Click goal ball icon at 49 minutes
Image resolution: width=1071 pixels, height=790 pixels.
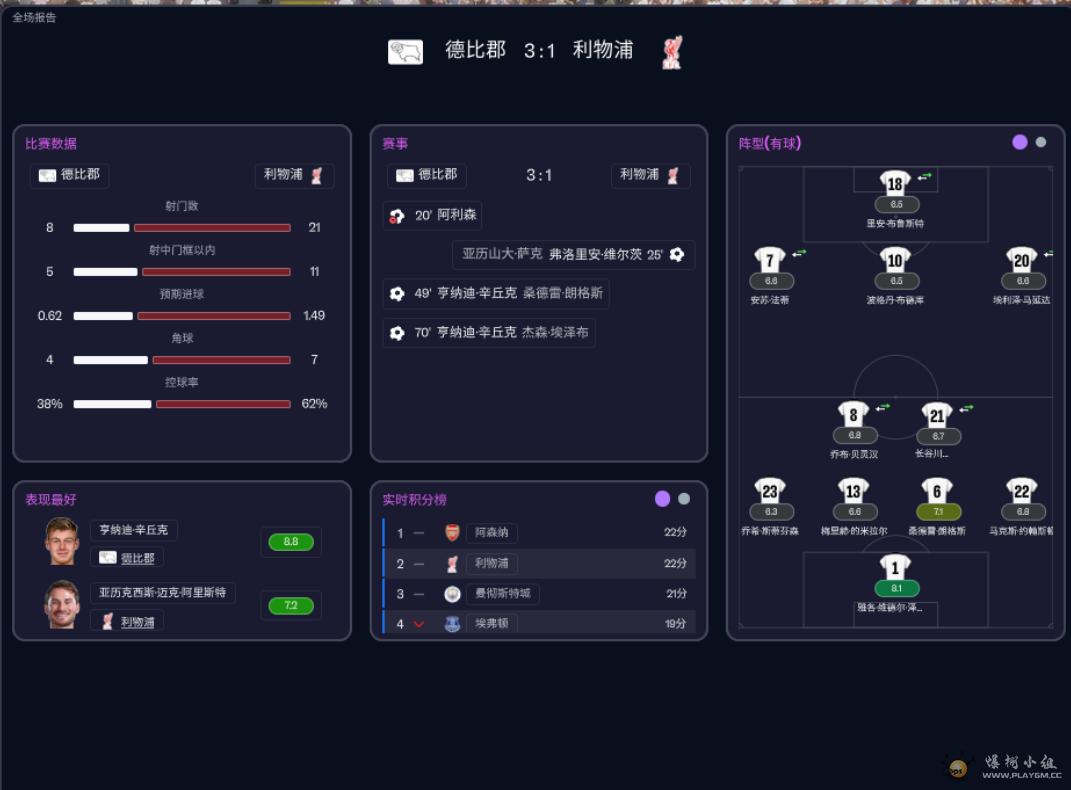click(x=397, y=294)
